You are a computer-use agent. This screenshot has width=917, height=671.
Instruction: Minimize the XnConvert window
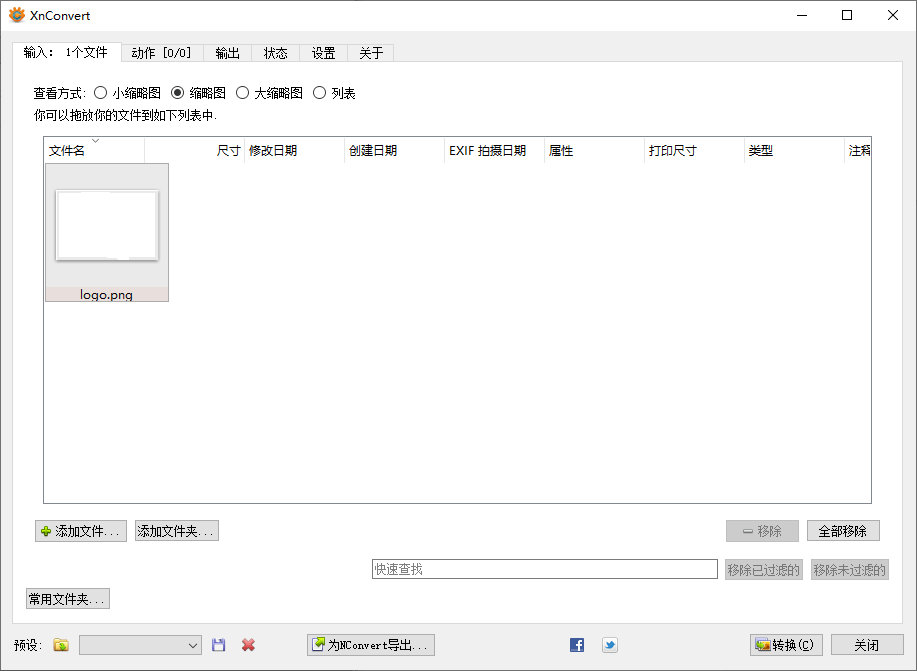[802, 15]
